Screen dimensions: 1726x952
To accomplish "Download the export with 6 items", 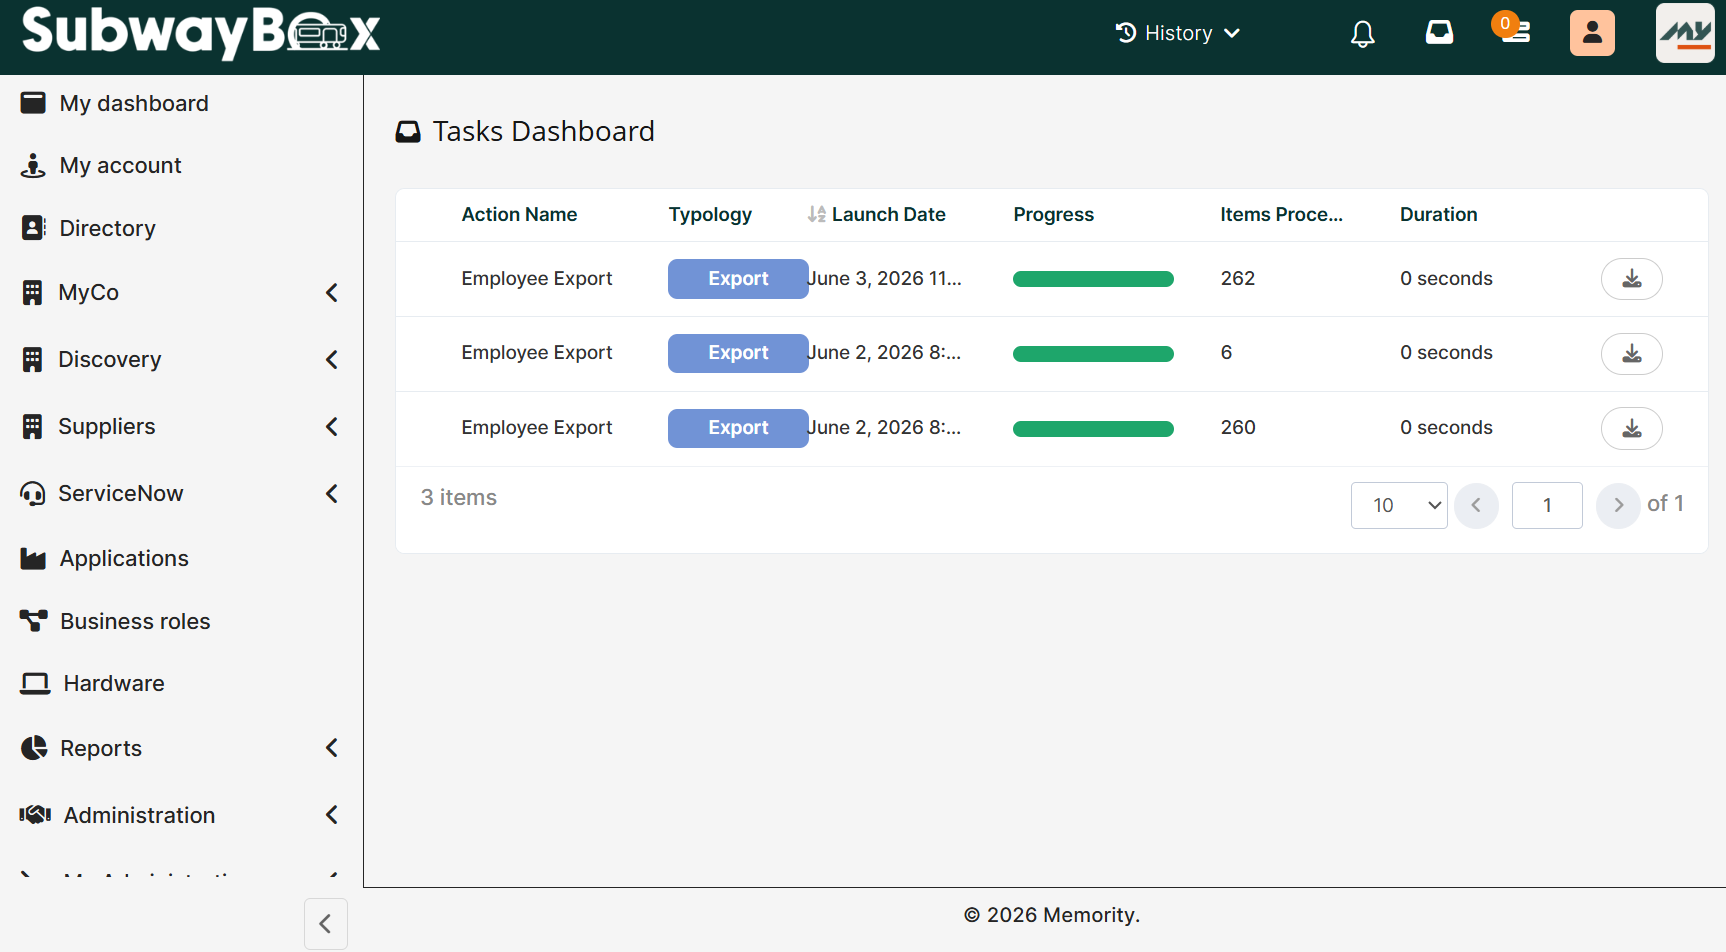I will [x=1631, y=354].
